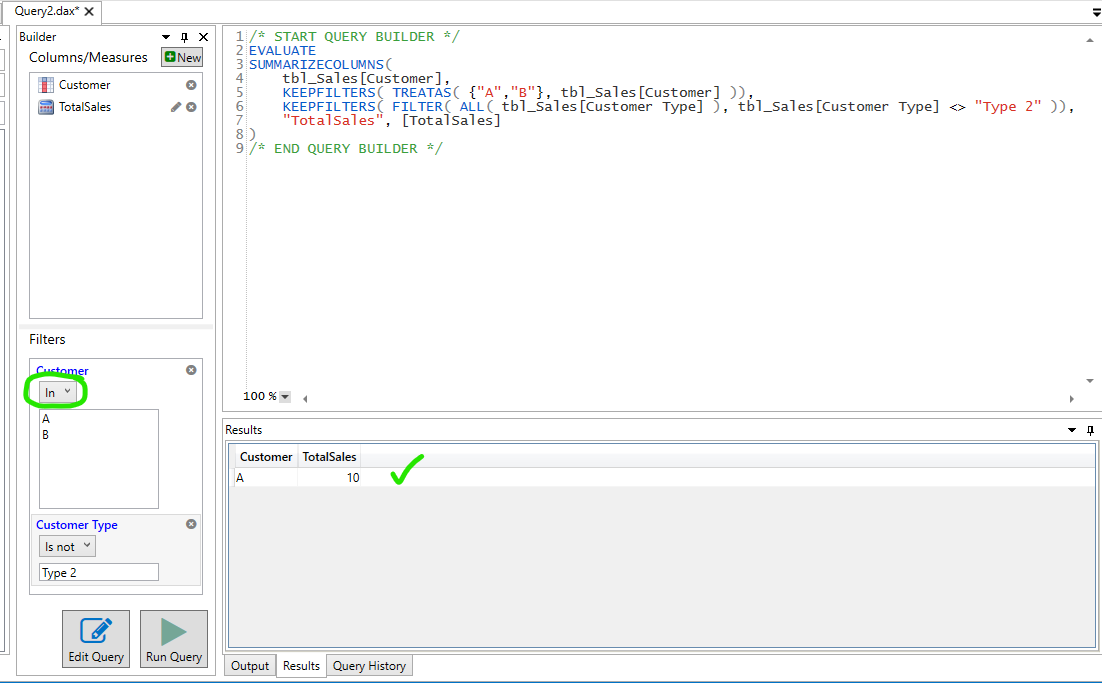Remove the Customer Type filter X icon
The width and height of the screenshot is (1102, 683).
click(x=190, y=523)
